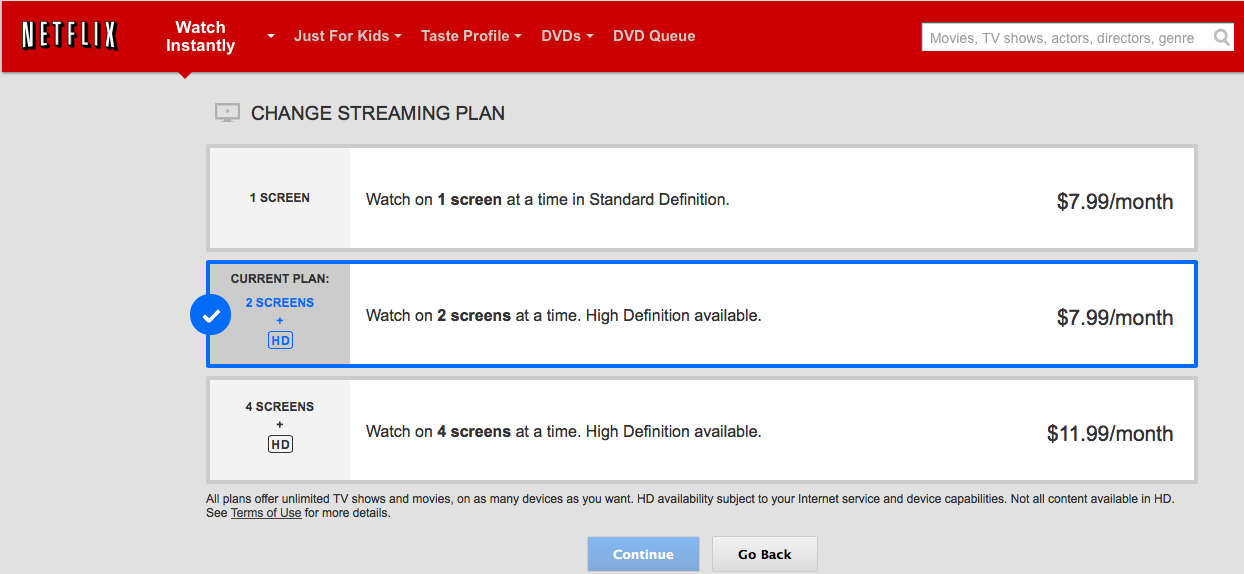Select the 1 Screen plan option
Image resolution: width=1244 pixels, height=574 pixels.
pyautogui.click(x=701, y=198)
